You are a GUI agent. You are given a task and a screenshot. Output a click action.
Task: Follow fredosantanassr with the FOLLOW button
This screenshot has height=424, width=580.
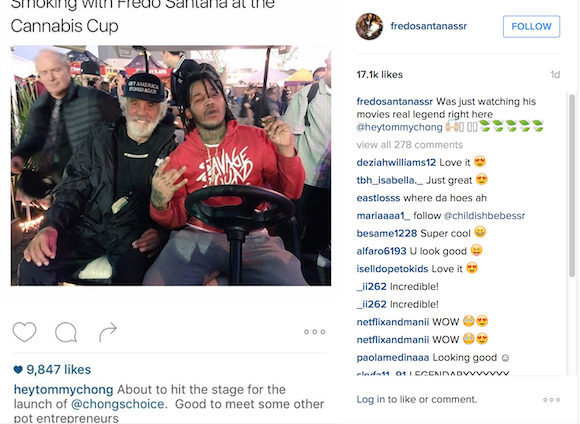531,26
